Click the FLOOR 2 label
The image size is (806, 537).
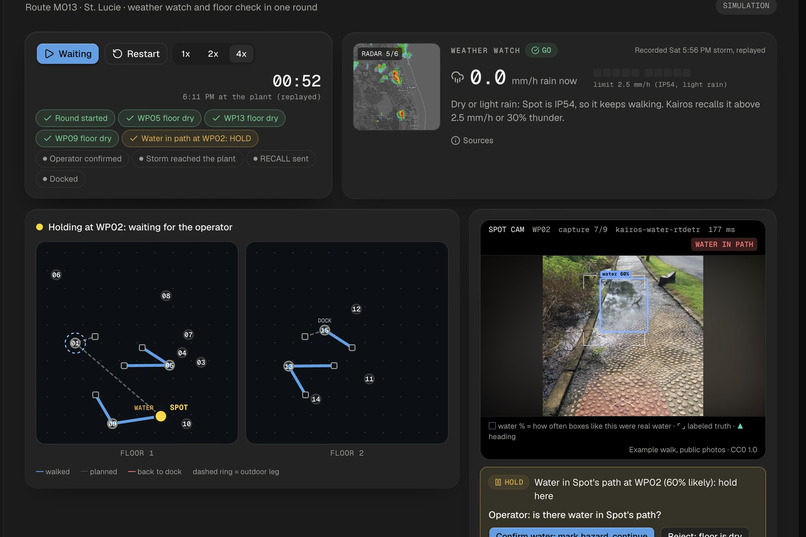click(x=347, y=453)
